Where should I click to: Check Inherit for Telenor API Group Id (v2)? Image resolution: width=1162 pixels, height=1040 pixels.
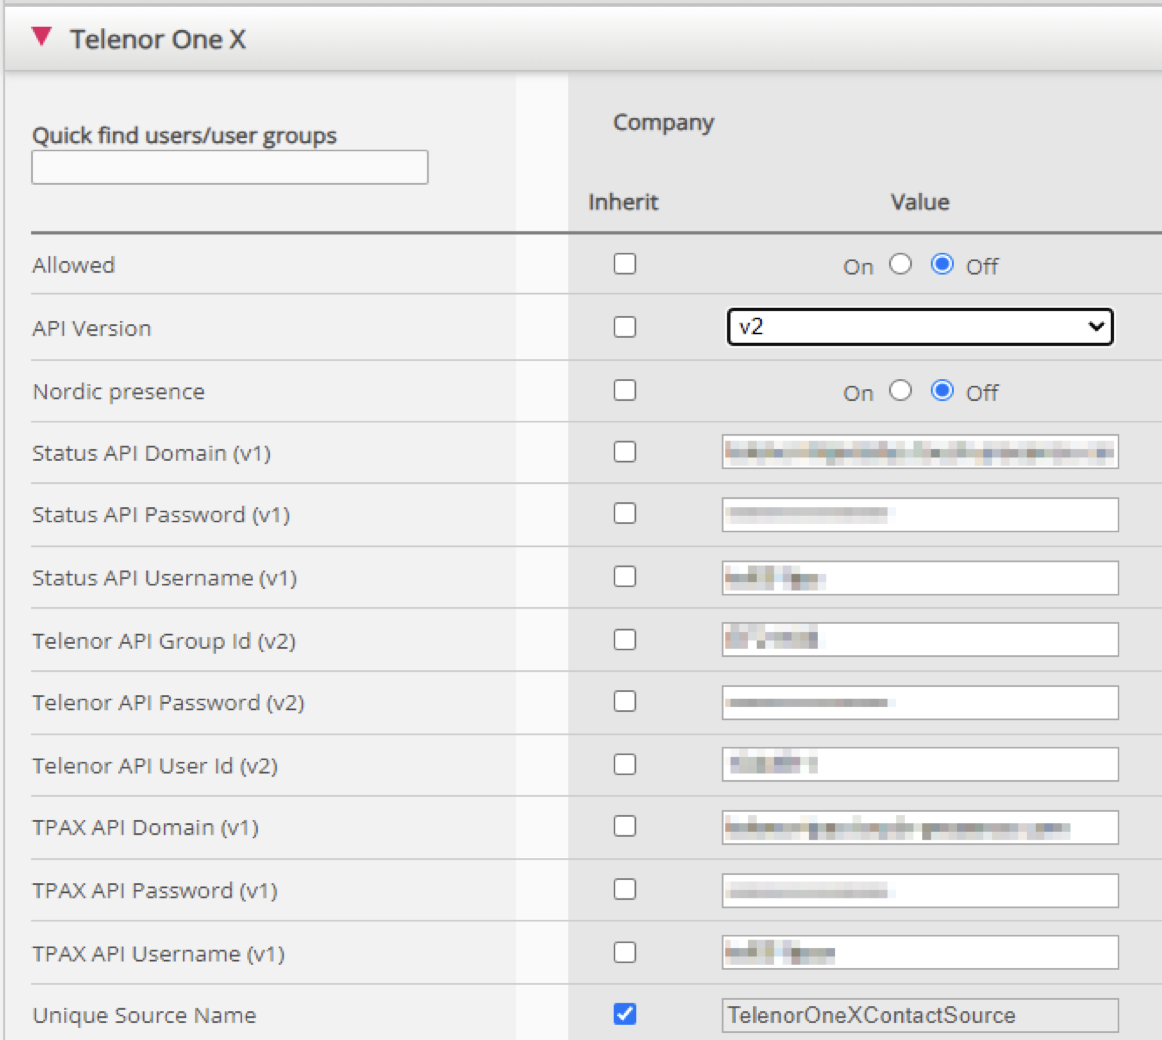(x=625, y=639)
